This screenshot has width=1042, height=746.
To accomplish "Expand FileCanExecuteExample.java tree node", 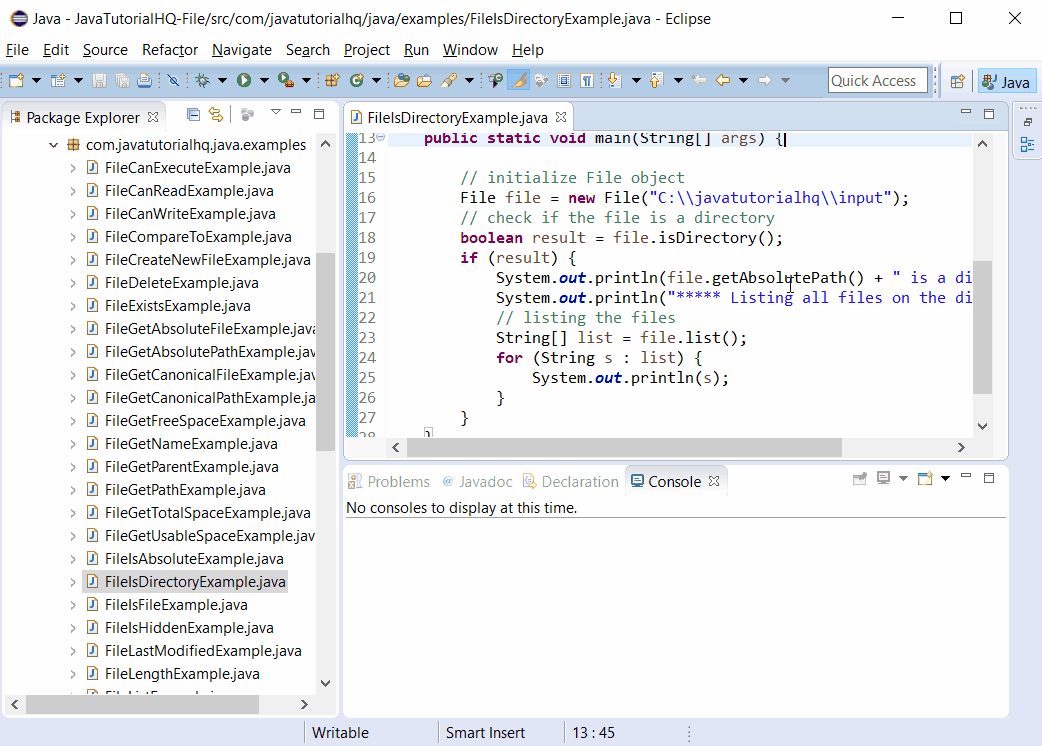I will coord(73,168).
